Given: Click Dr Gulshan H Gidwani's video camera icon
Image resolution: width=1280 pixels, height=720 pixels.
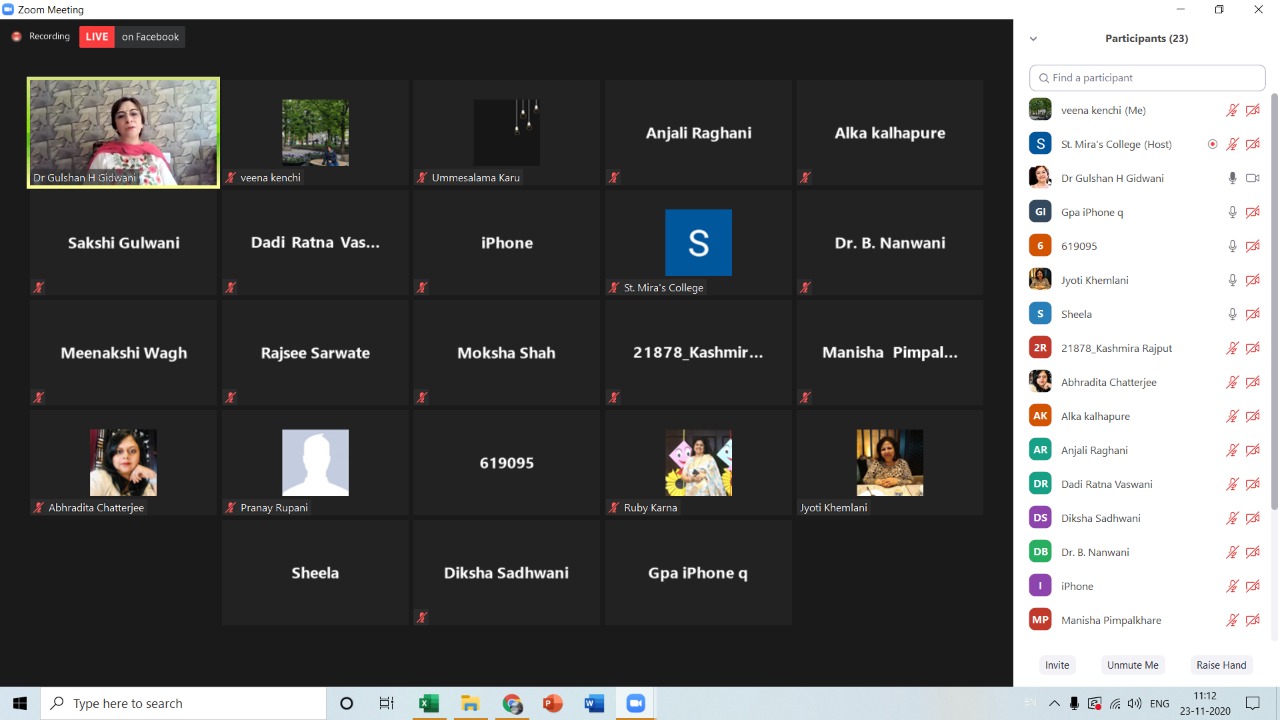Looking at the screenshot, I should click(1252, 178).
